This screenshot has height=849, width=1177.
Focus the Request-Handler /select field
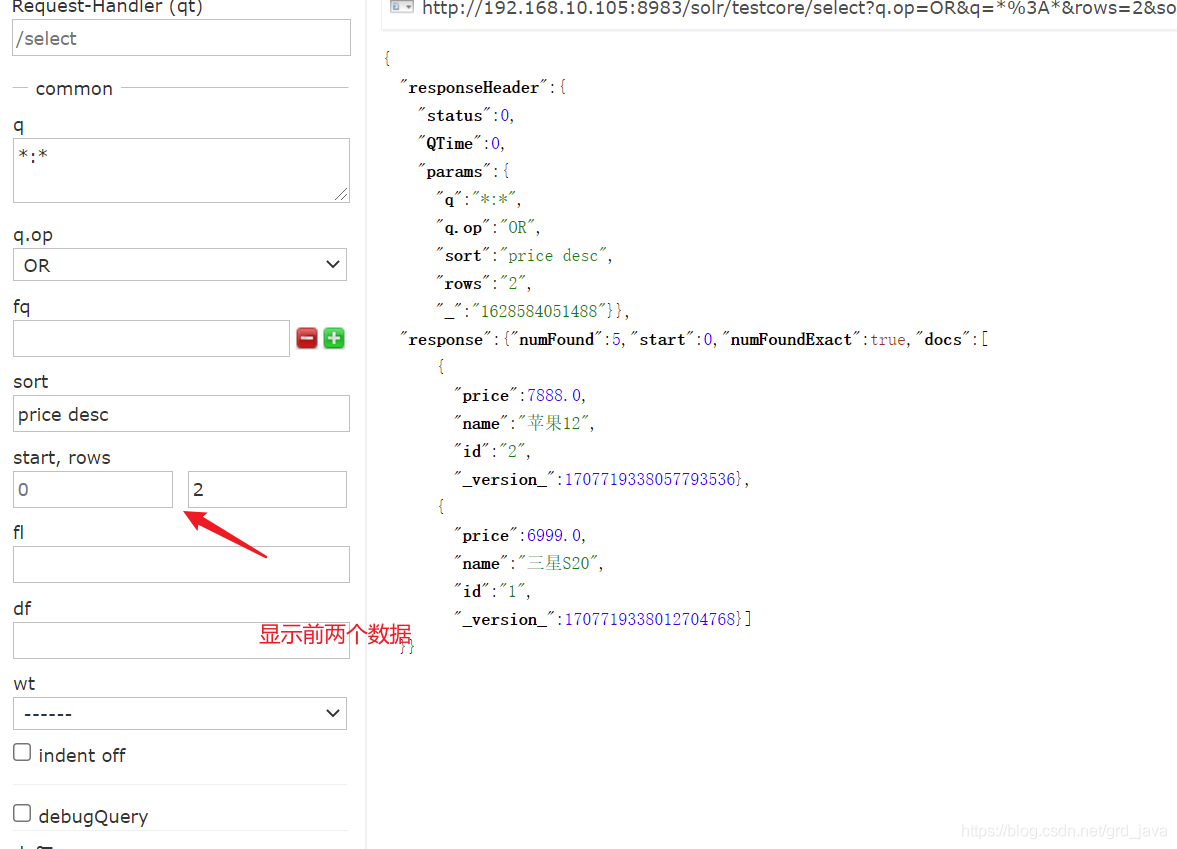tap(182, 38)
